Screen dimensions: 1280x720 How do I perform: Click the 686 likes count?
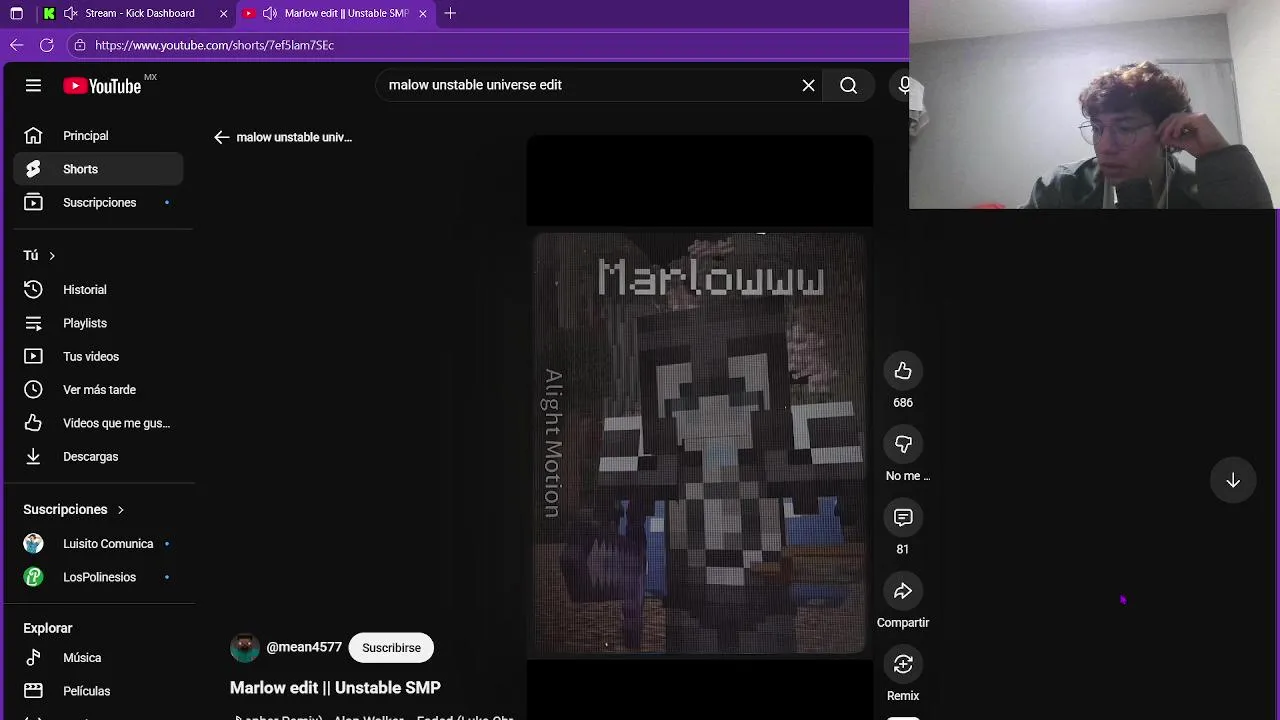pyautogui.click(x=903, y=403)
